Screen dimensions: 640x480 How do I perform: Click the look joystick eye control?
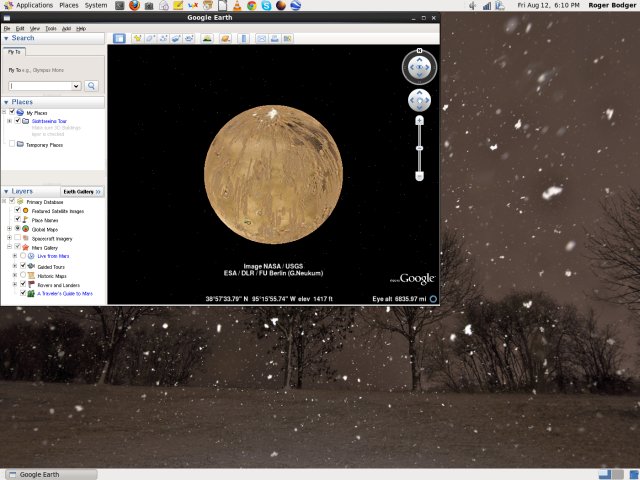419,67
